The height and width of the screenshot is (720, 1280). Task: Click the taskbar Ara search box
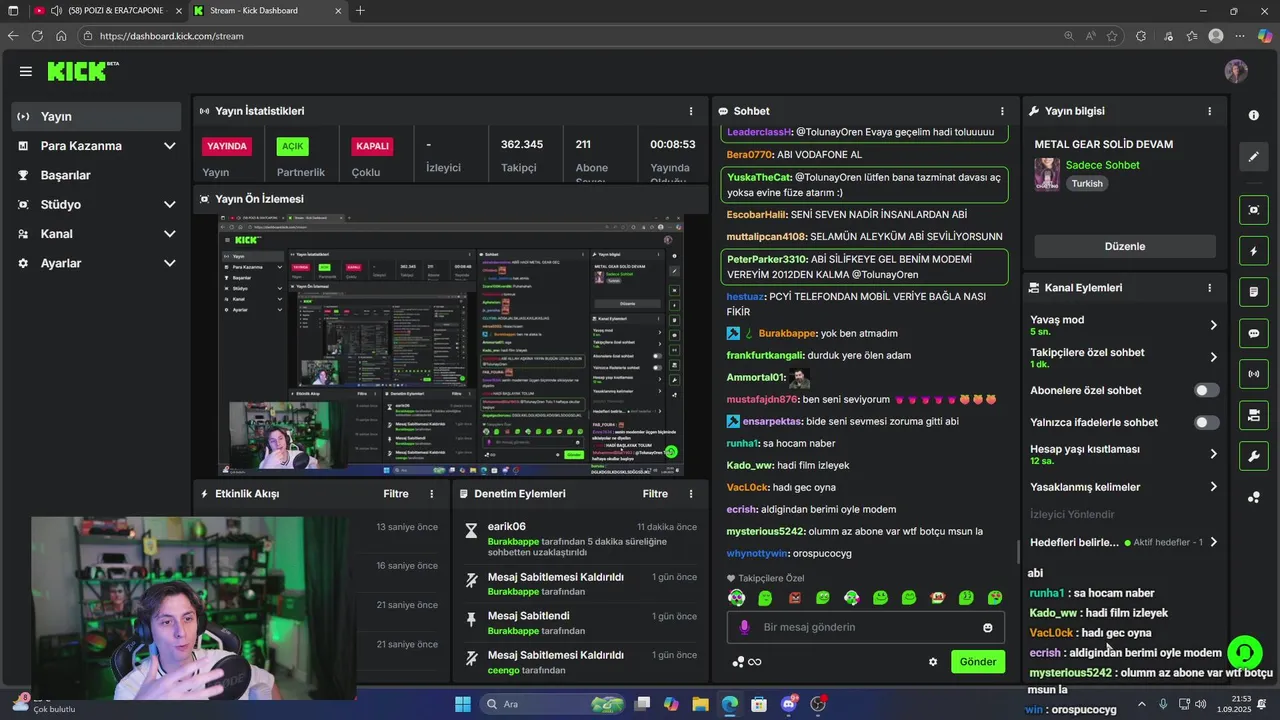point(553,704)
